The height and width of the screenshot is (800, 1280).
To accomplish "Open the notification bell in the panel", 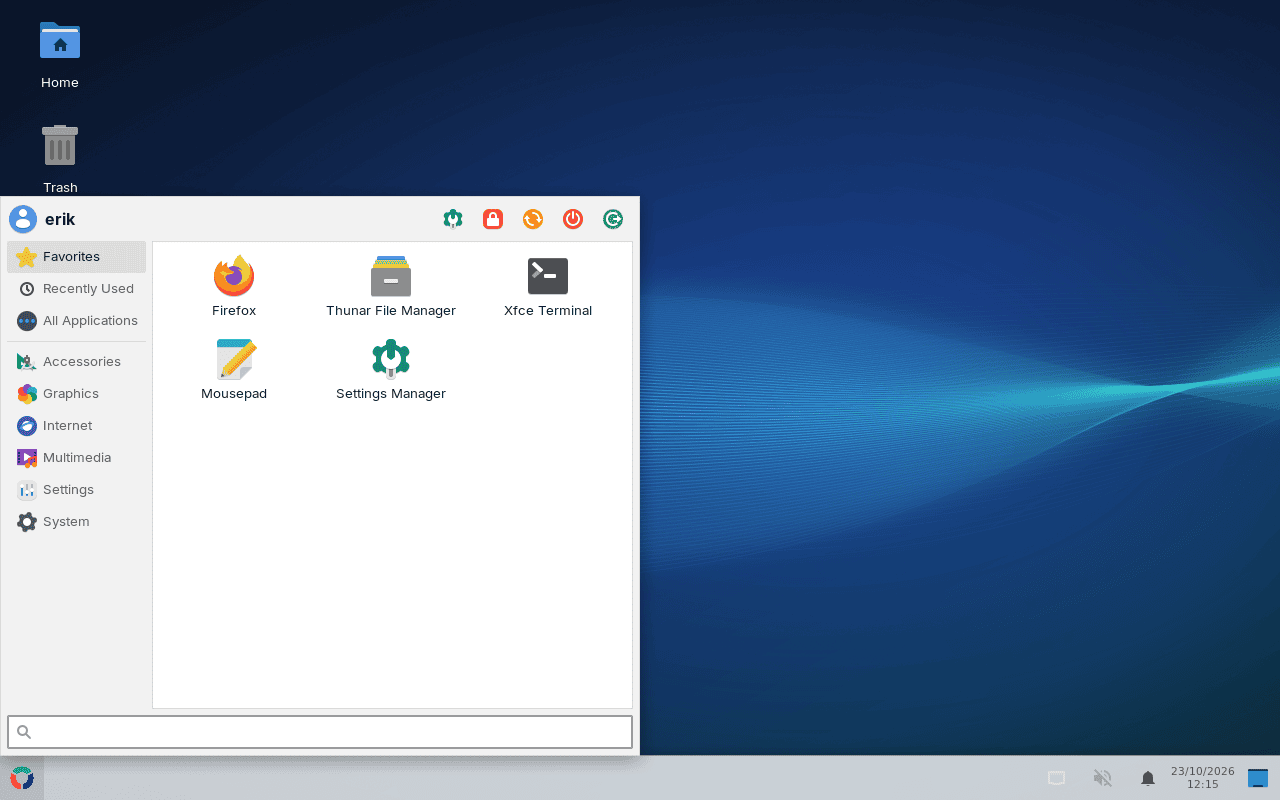I will (x=1148, y=778).
